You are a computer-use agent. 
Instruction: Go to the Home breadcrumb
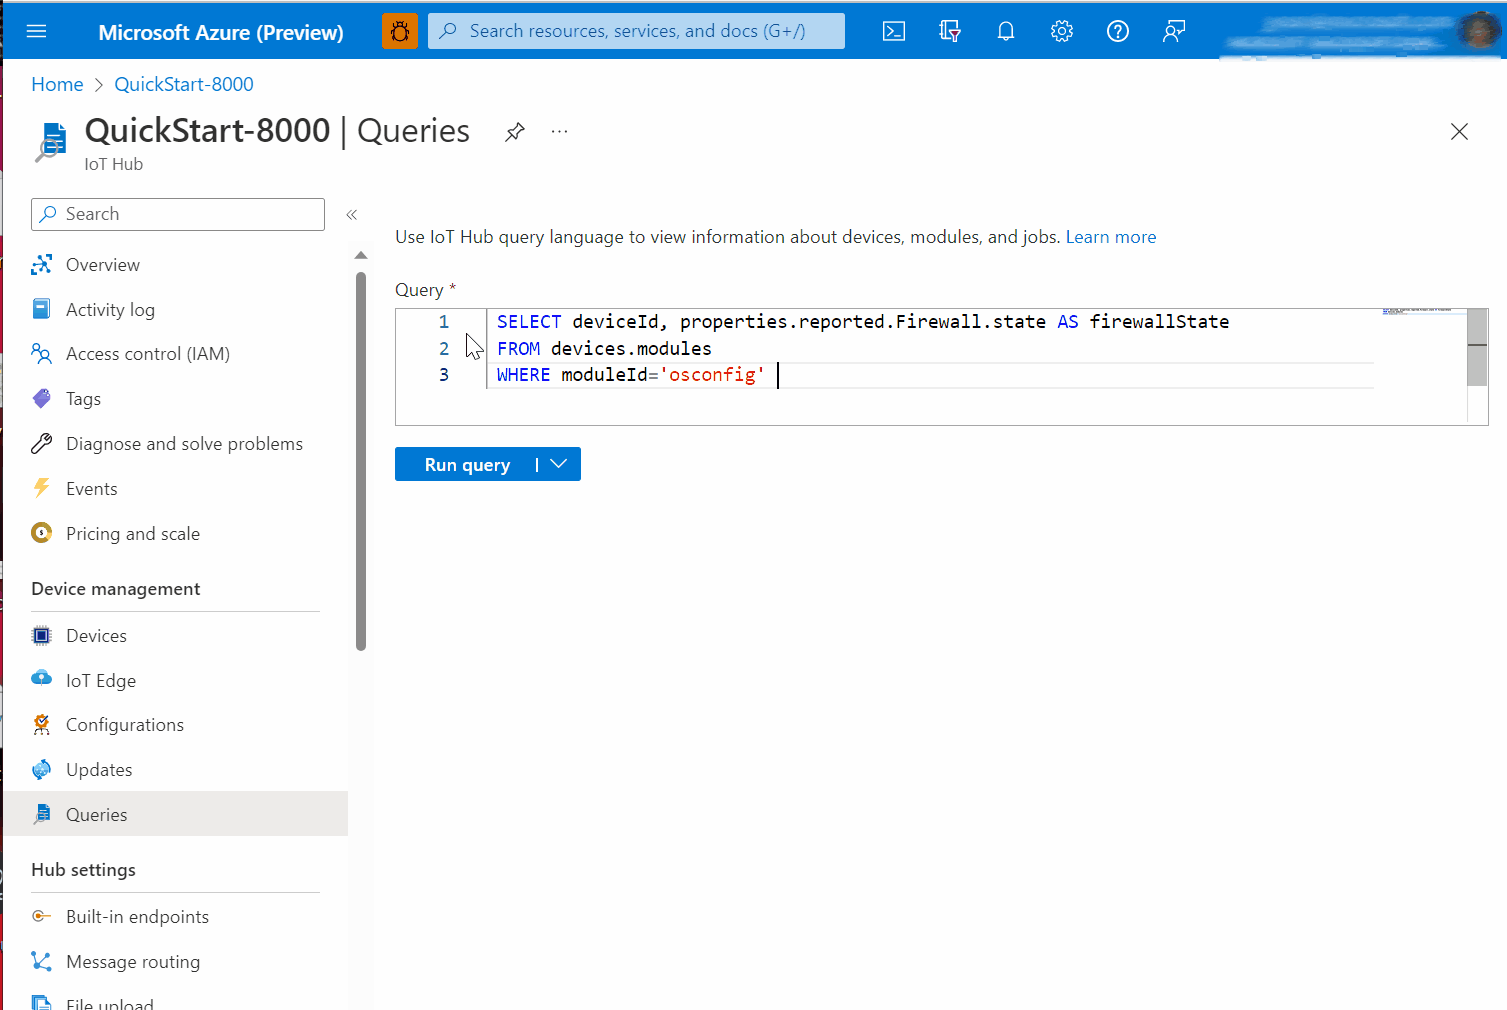point(57,84)
